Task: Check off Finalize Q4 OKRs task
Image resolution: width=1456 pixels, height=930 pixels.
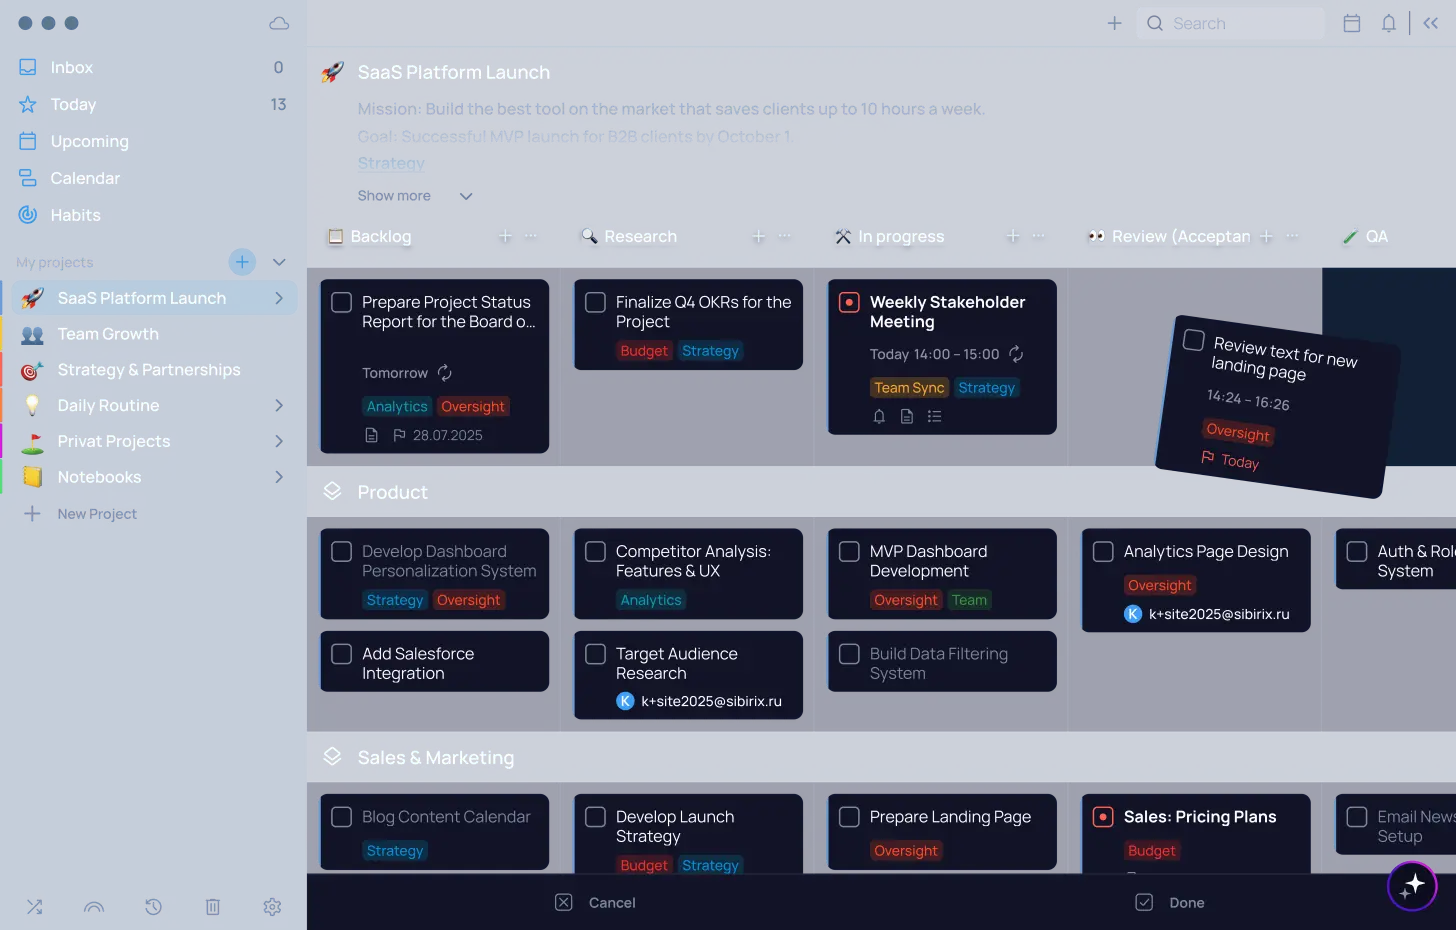Action: (x=595, y=302)
